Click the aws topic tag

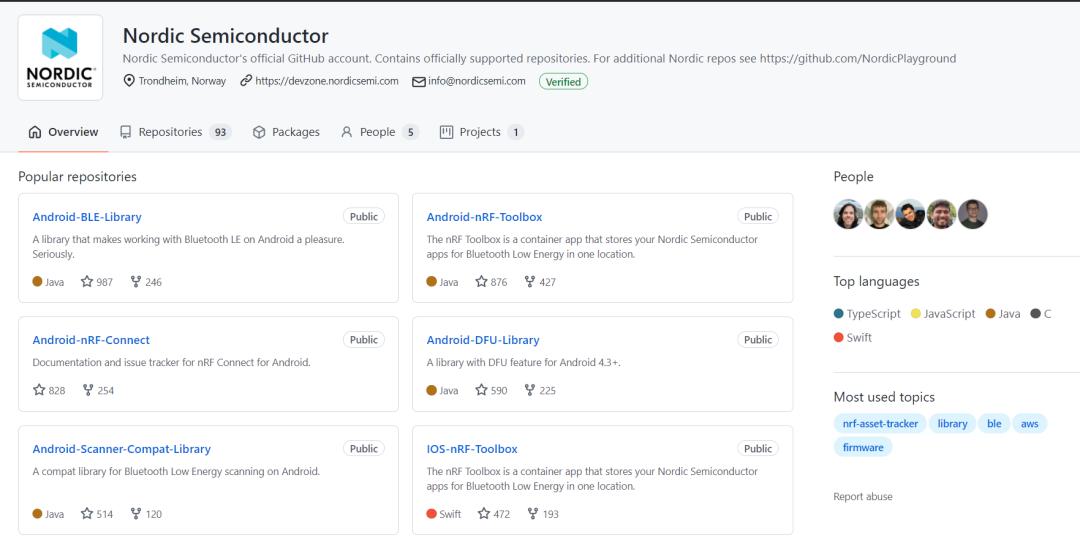pyautogui.click(x=1030, y=424)
